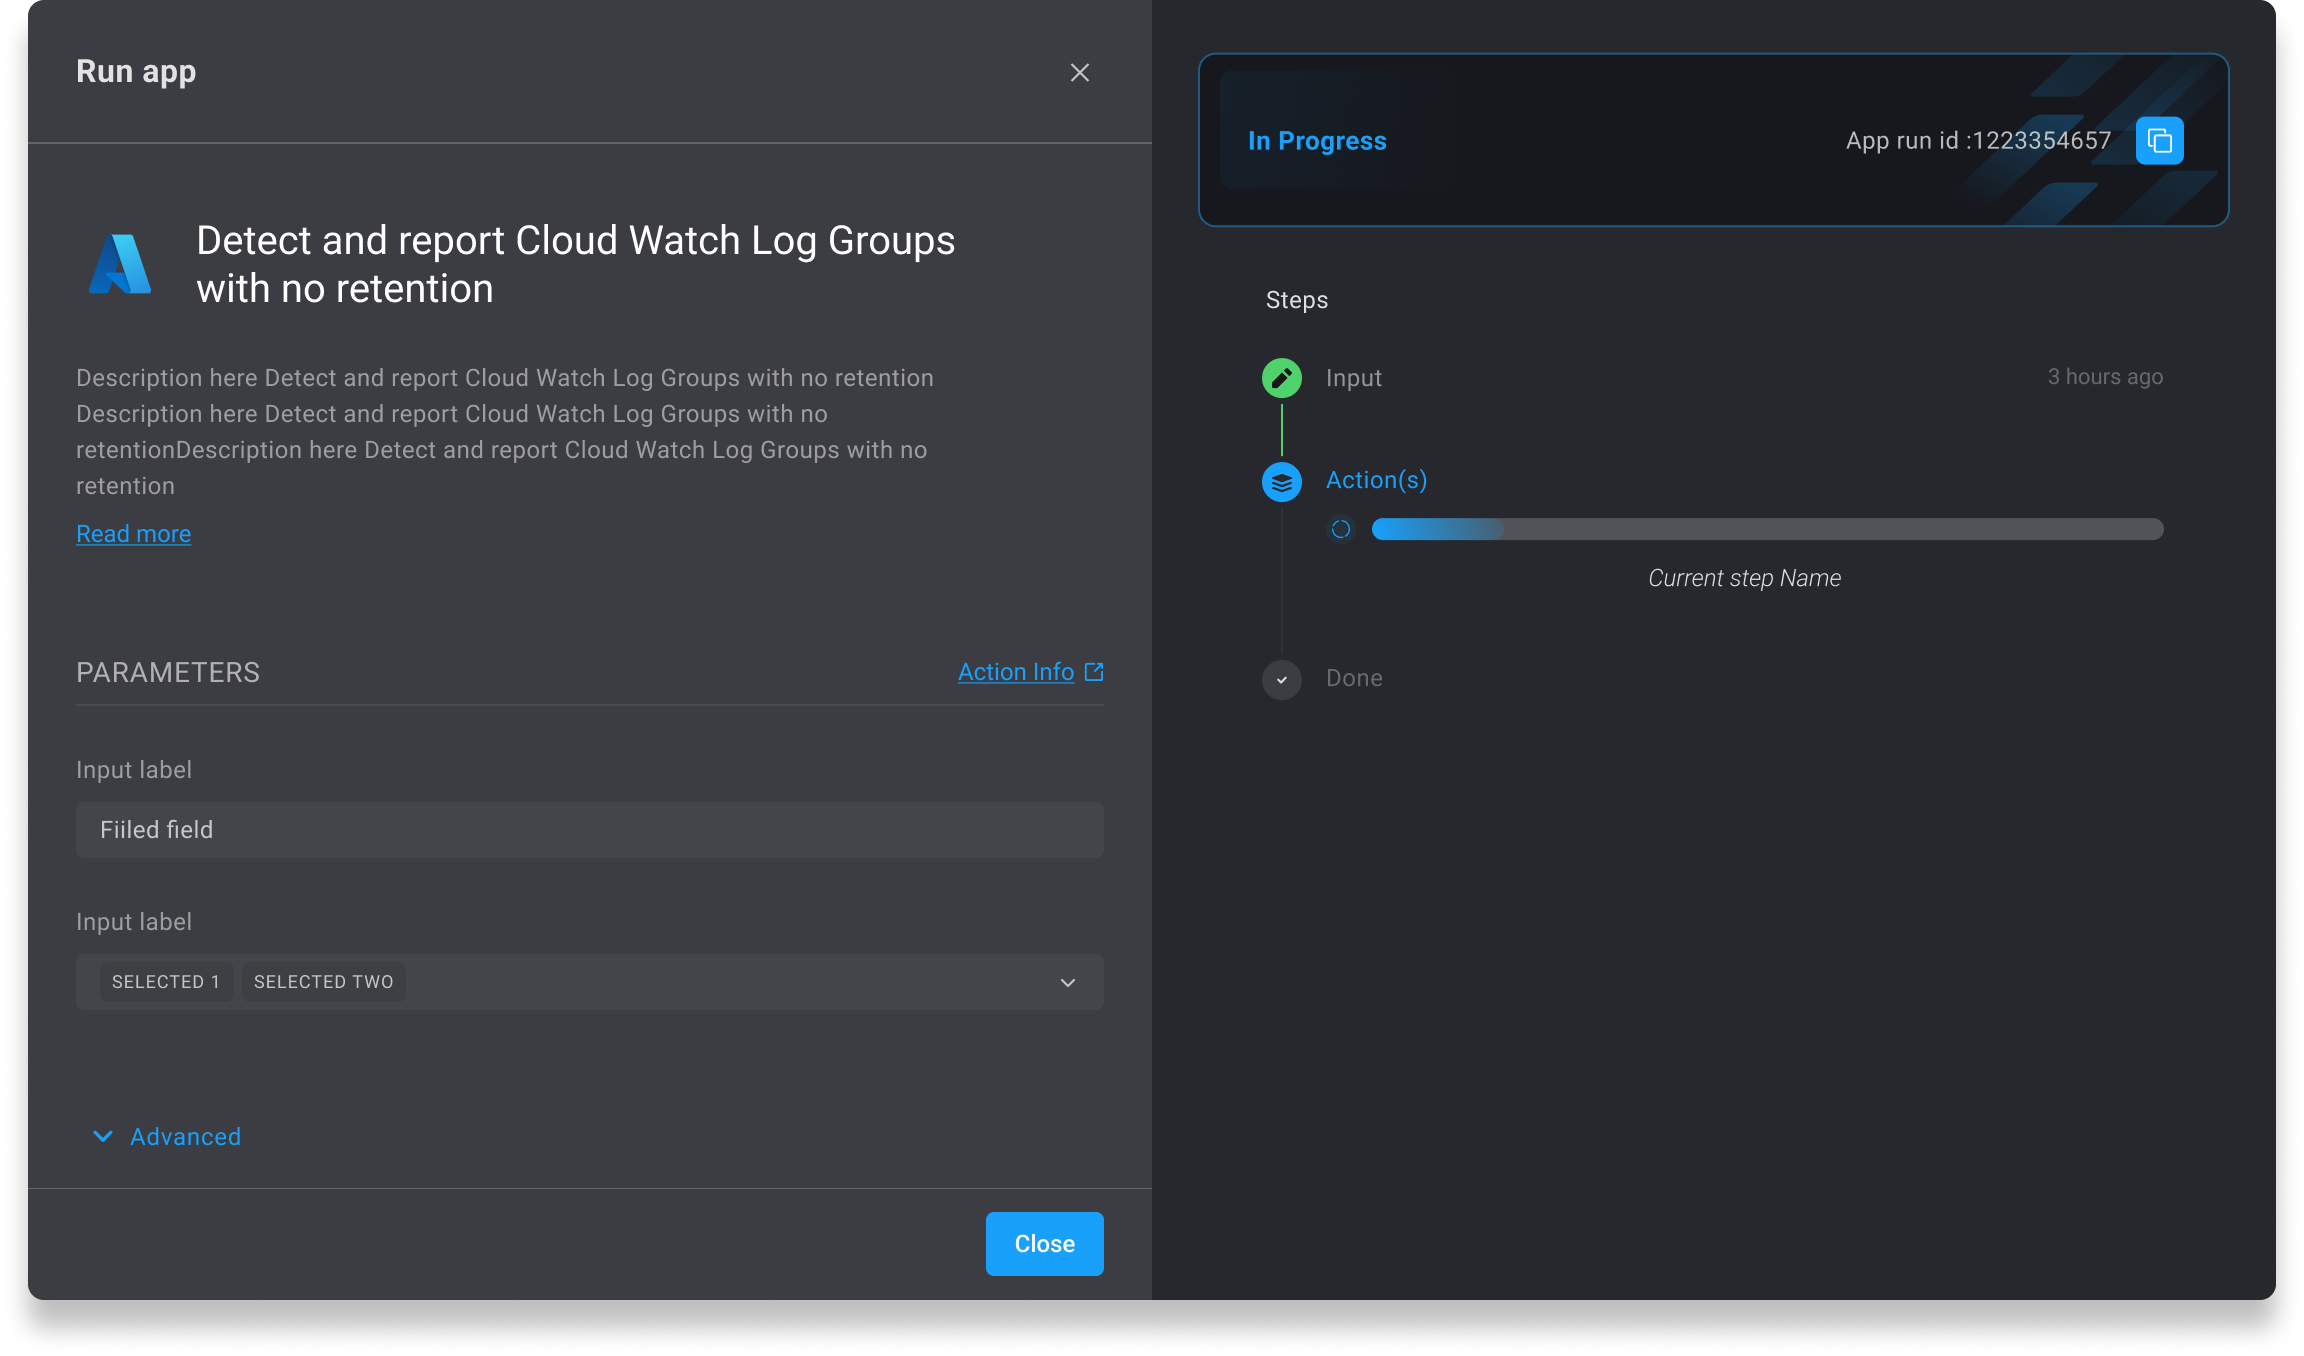Open the Action Info link
The height and width of the screenshot is (1356, 2304).
click(1016, 672)
